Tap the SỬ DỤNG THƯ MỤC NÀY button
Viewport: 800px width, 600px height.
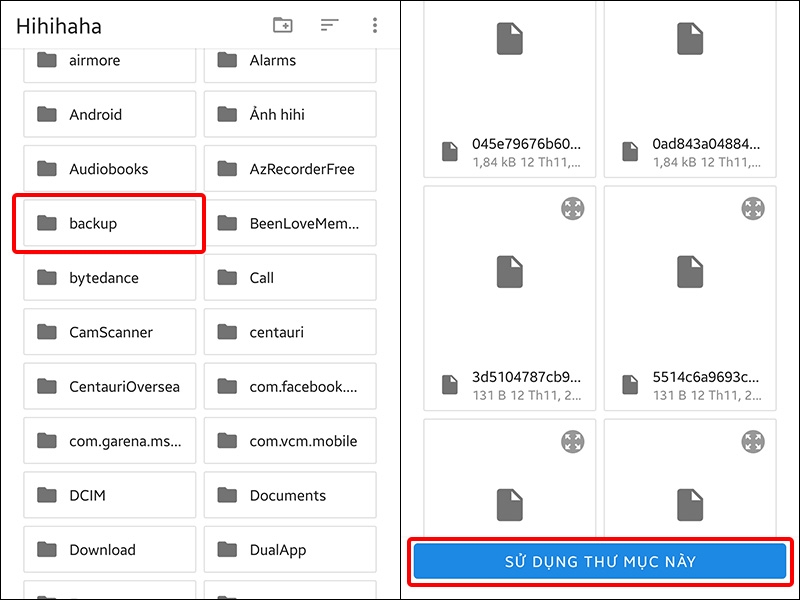pos(600,561)
